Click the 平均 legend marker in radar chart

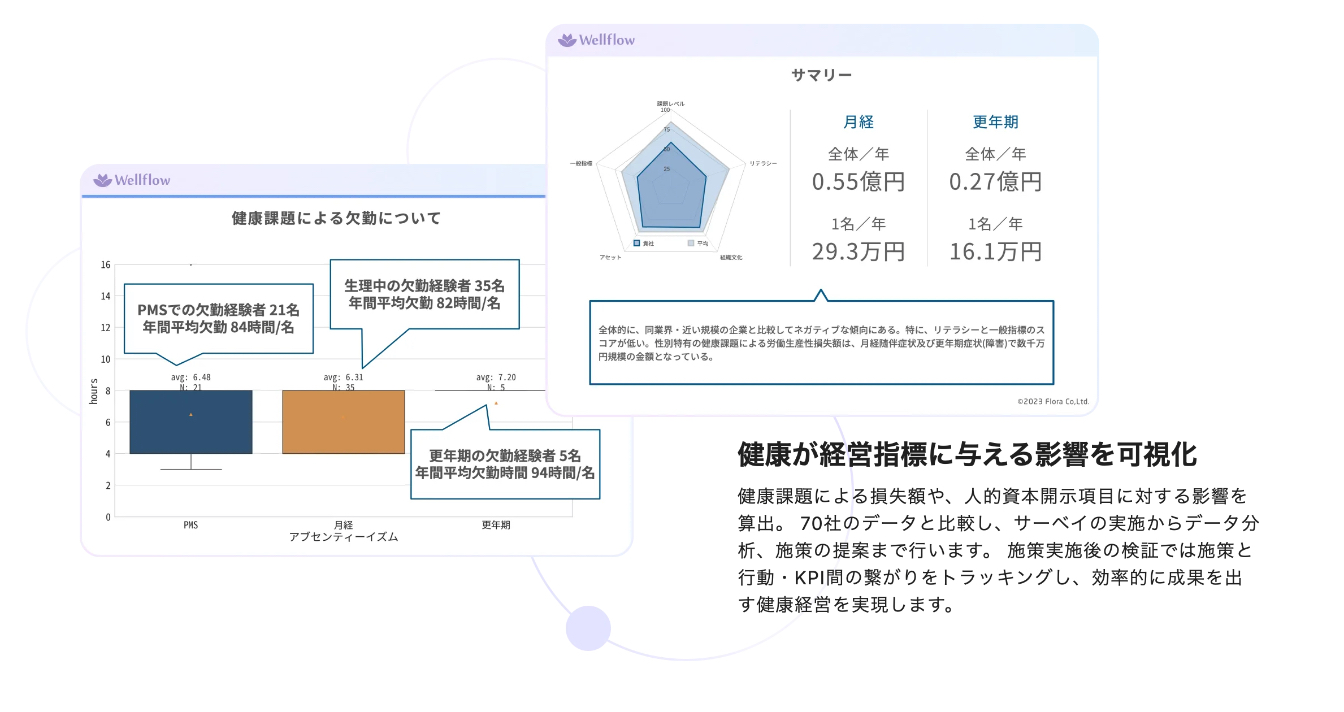[x=690, y=243]
